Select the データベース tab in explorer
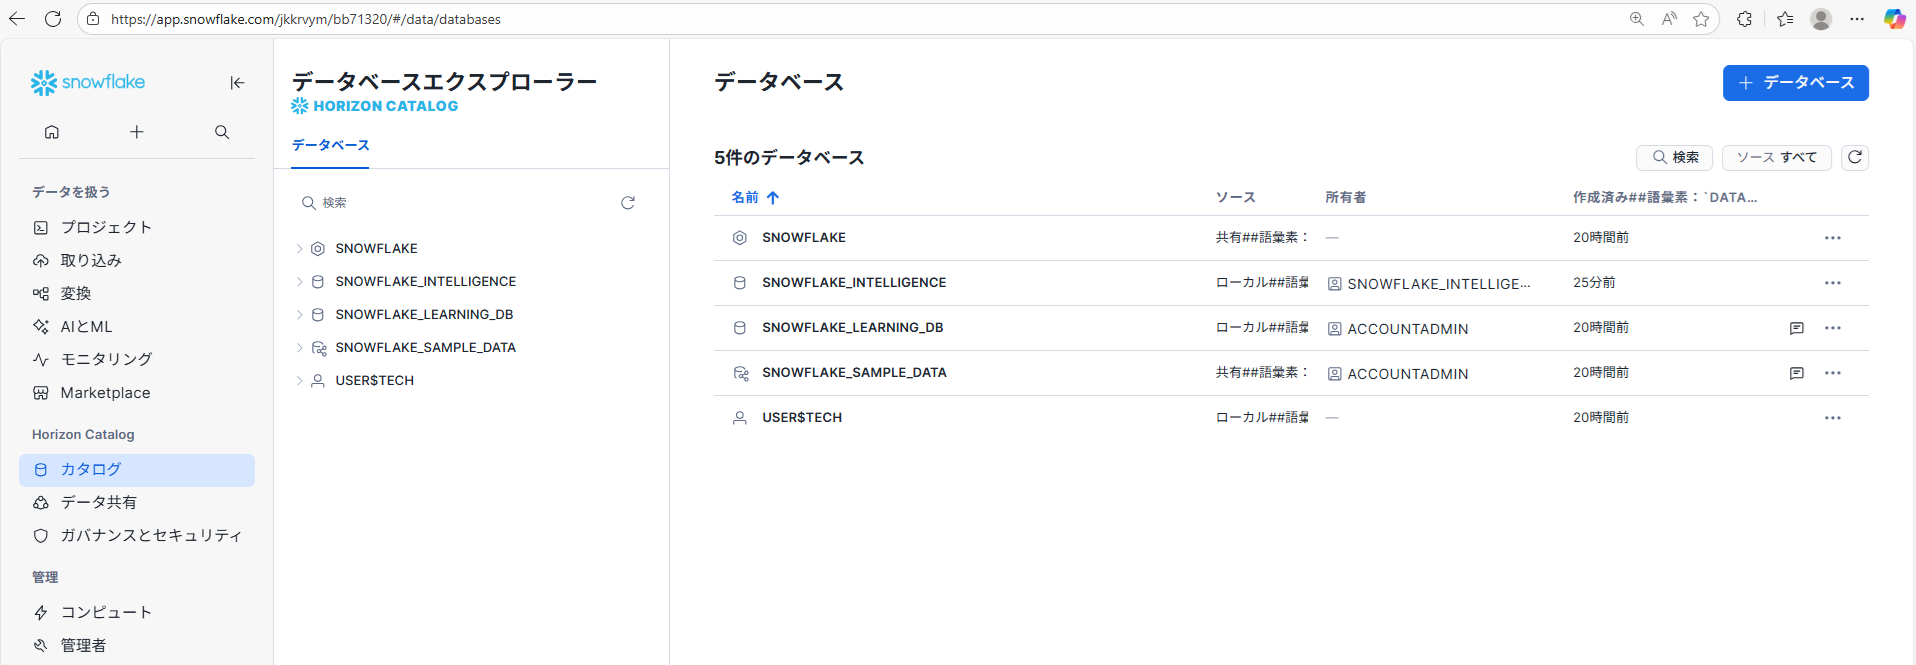Image resolution: width=1916 pixels, height=665 pixels. [x=331, y=145]
